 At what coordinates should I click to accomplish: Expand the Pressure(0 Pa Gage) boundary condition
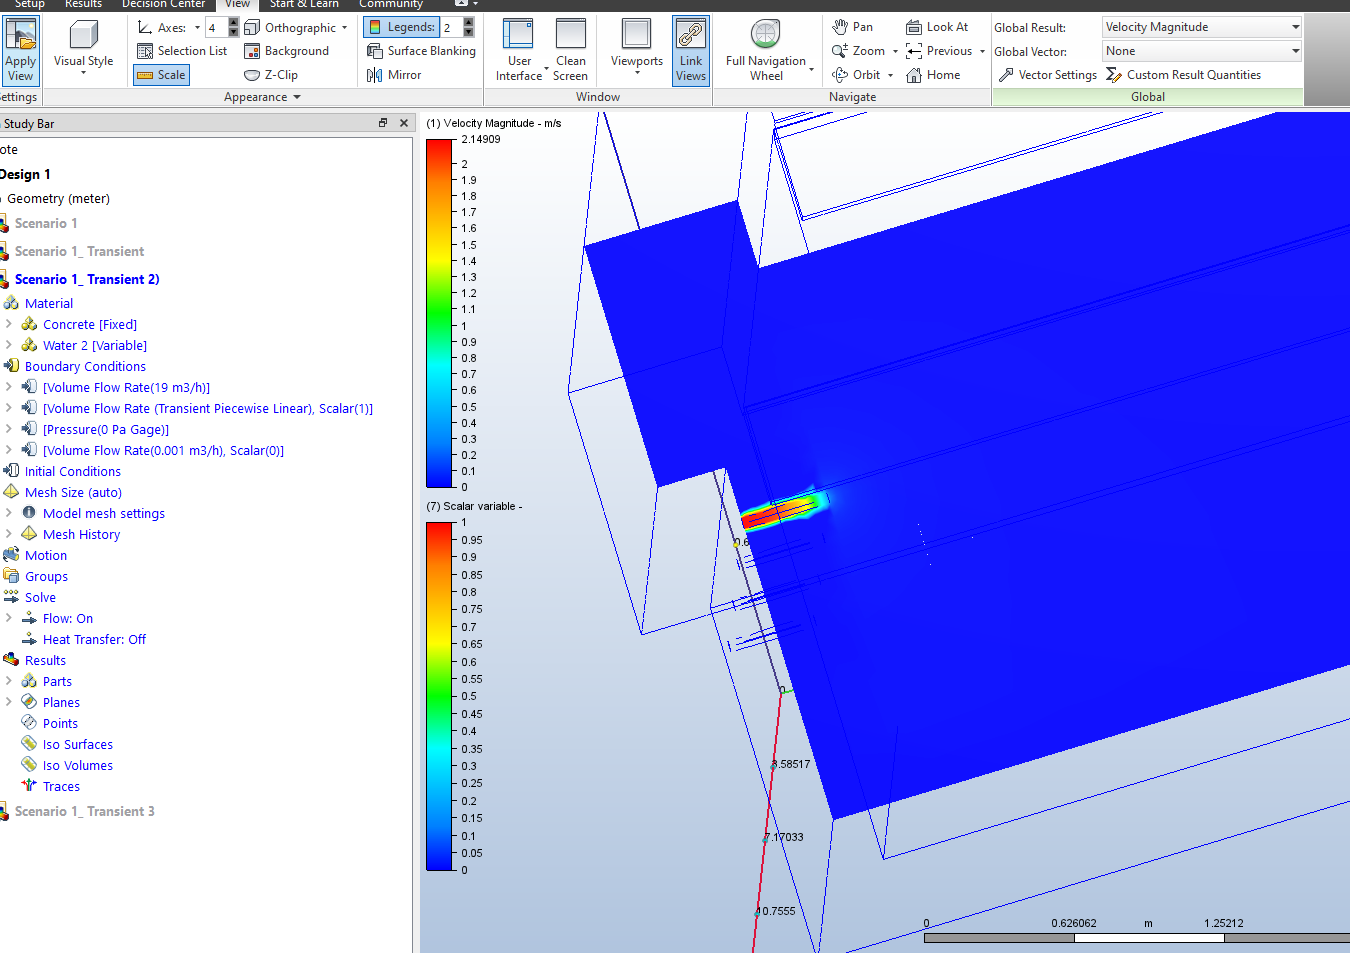[9, 429]
